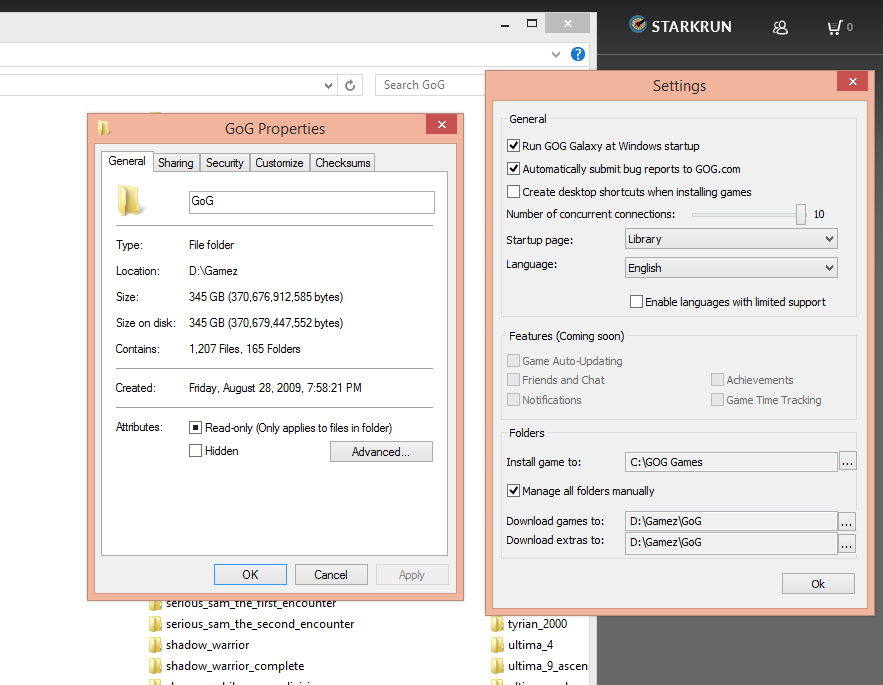The height and width of the screenshot is (685, 883).
Task: Switch to the General tab
Action: point(127,161)
